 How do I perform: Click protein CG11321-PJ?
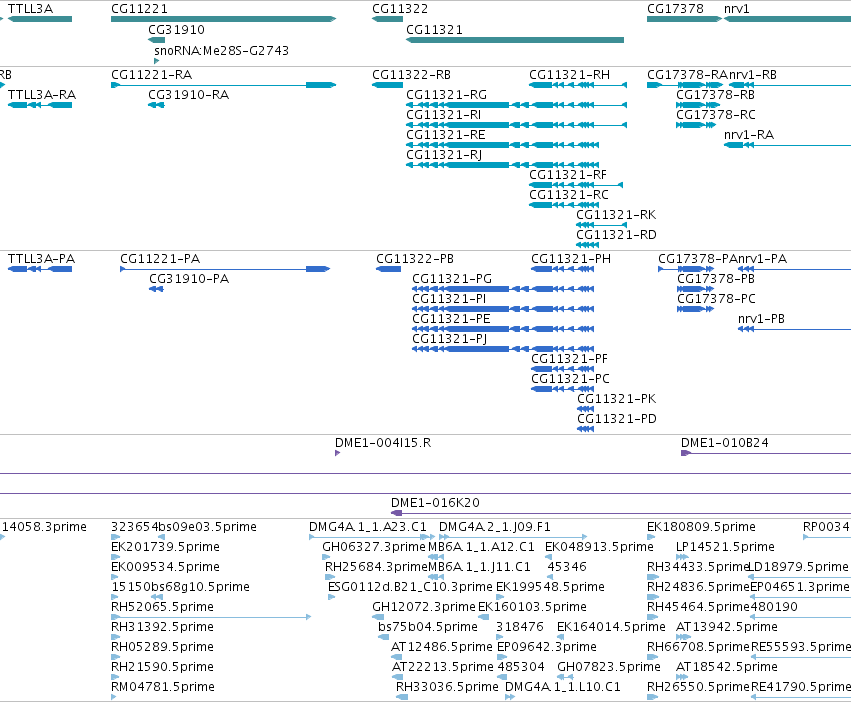pyautogui.click(x=449, y=339)
